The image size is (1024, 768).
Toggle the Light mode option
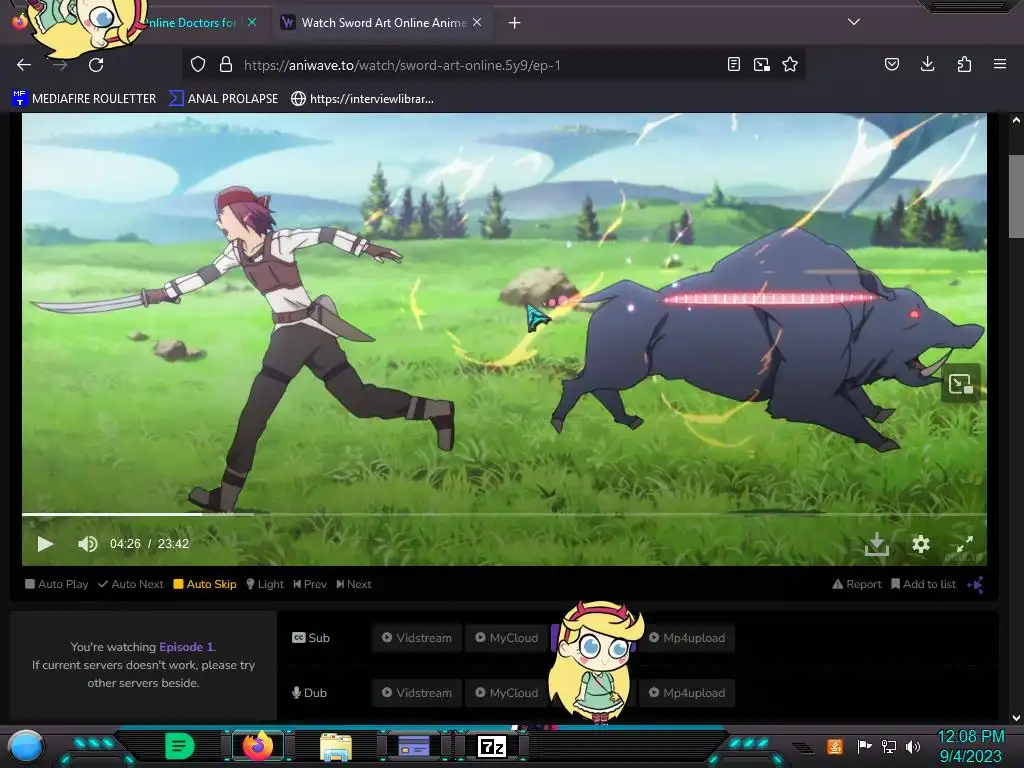click(x=264, y=584)
